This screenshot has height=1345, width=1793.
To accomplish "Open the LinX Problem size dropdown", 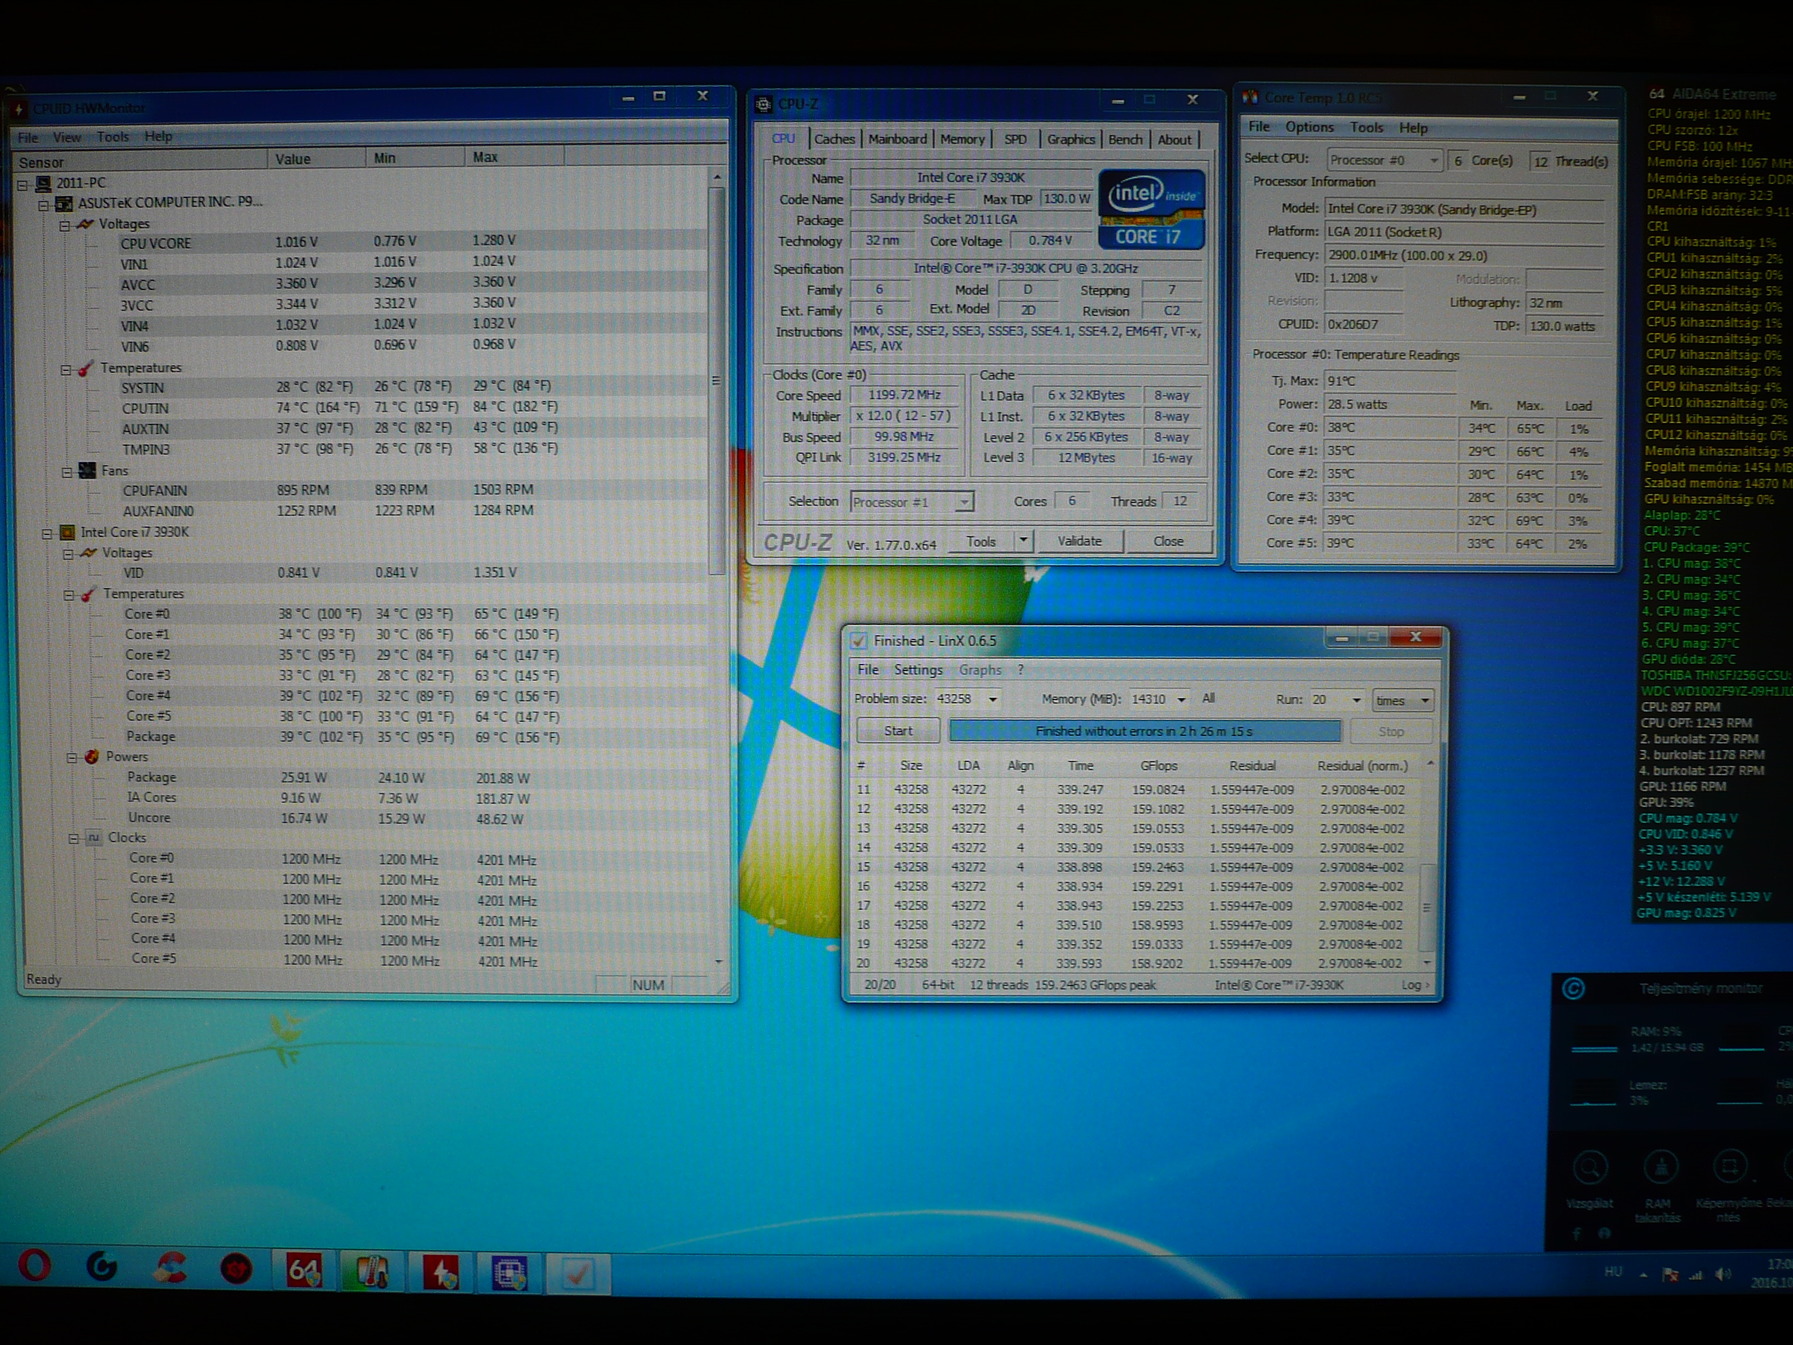I will (992, 699).
